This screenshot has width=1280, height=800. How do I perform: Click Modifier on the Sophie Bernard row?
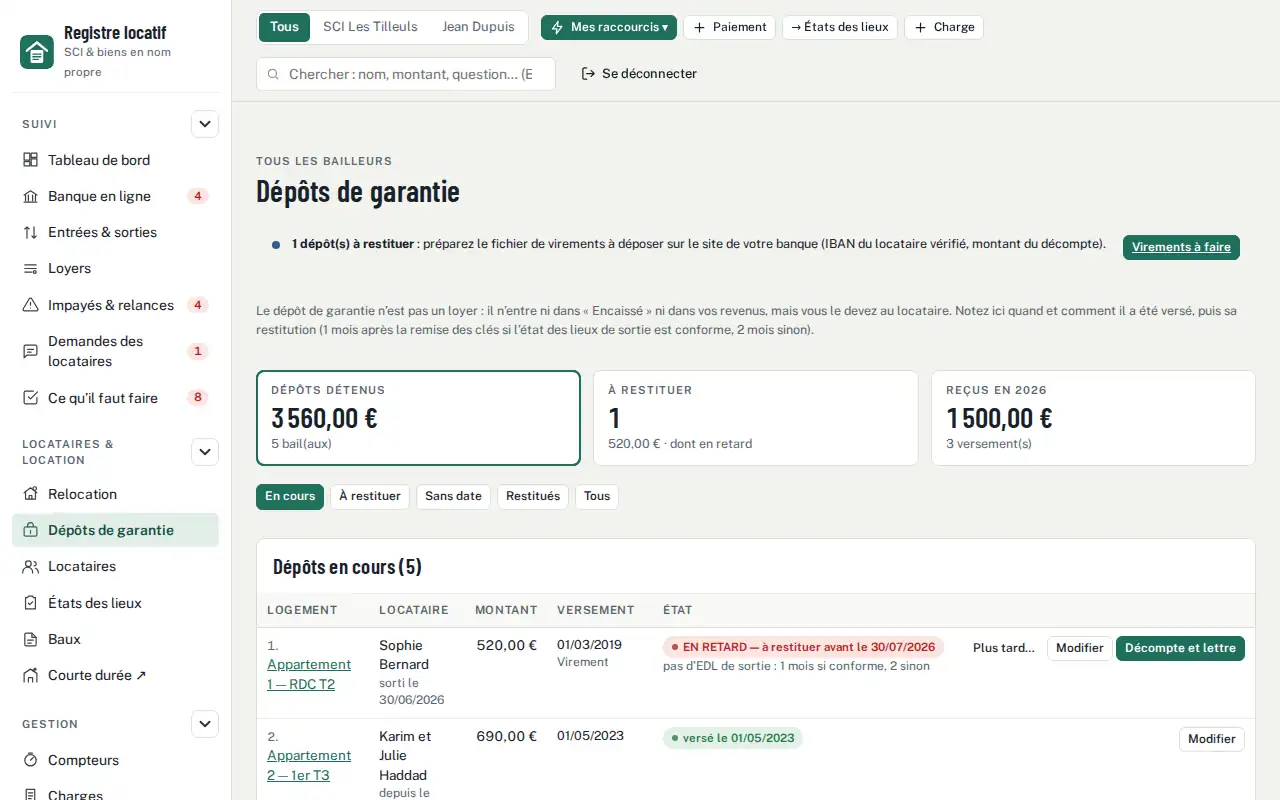[1080, 648]
